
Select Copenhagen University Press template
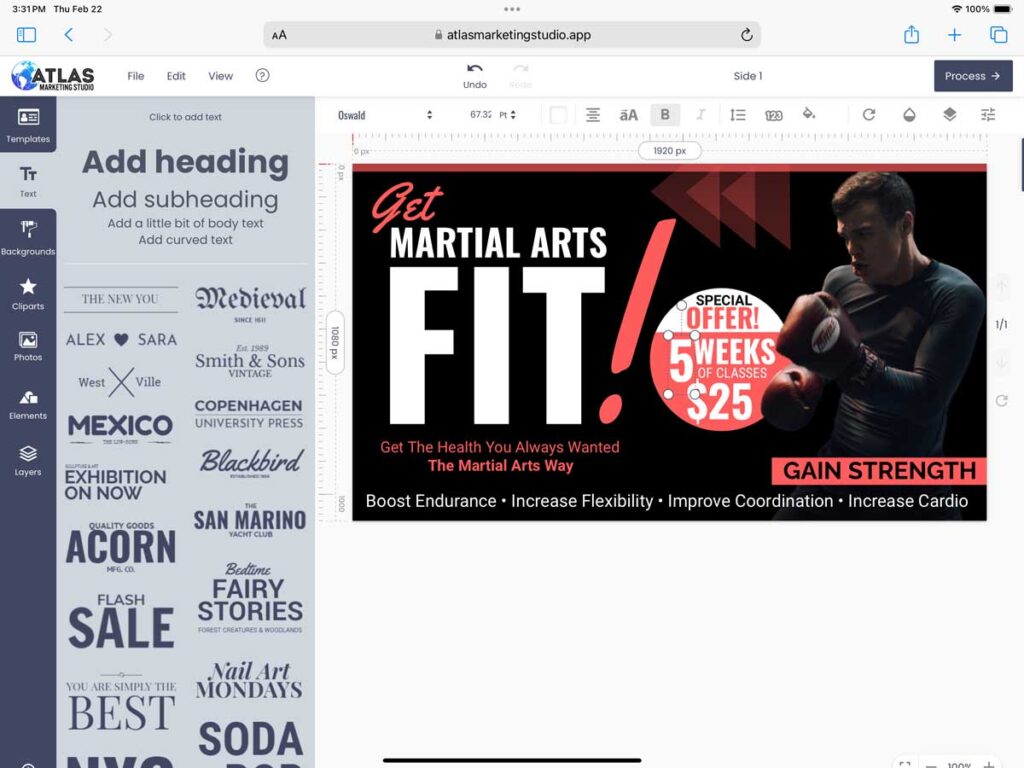coord(249,414)
